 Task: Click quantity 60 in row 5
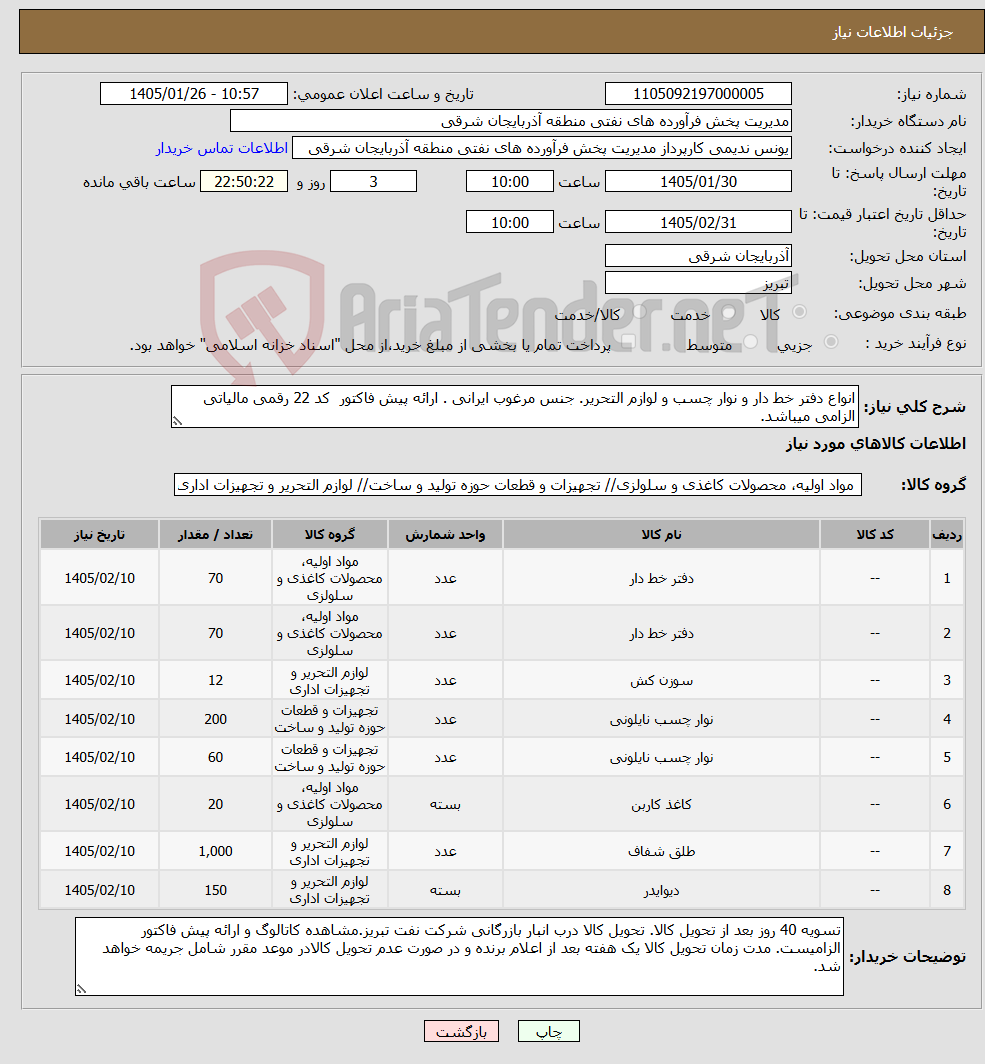point(215,757)
